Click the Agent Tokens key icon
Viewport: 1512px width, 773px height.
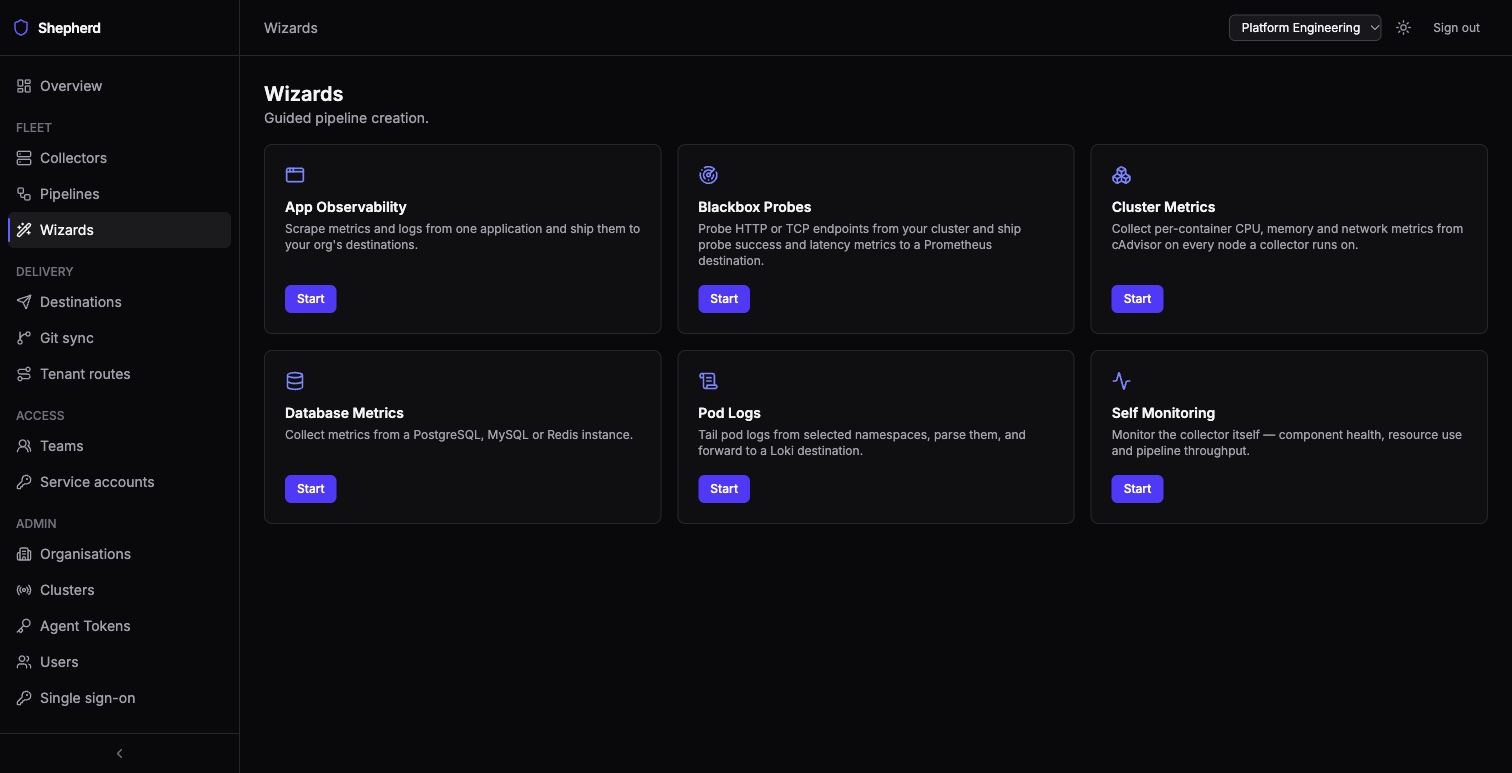[x=24, y=626]
